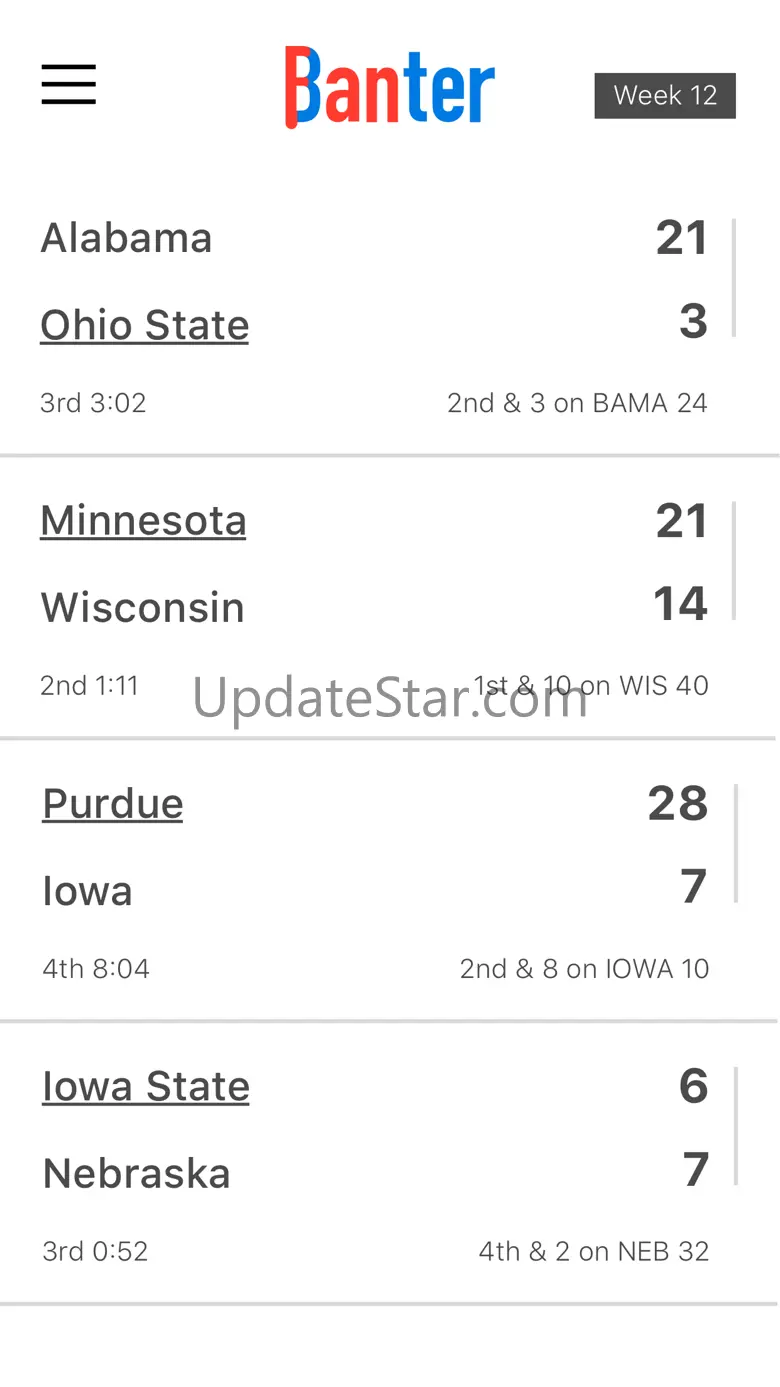Open the Ohio State team link
Screen dimensions: 780x1387
point(144,325)
